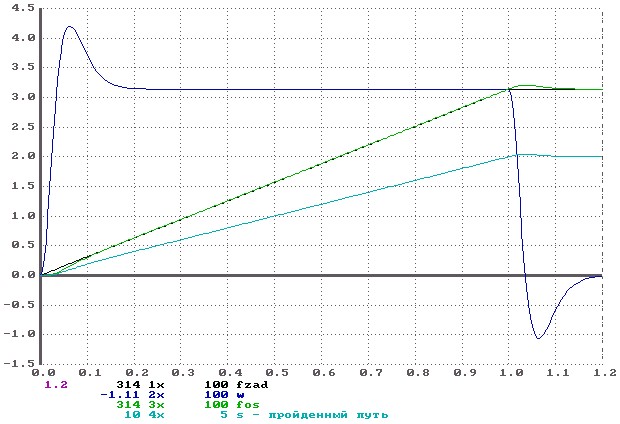Click the scale '5' next to s

tap(224, 415)
